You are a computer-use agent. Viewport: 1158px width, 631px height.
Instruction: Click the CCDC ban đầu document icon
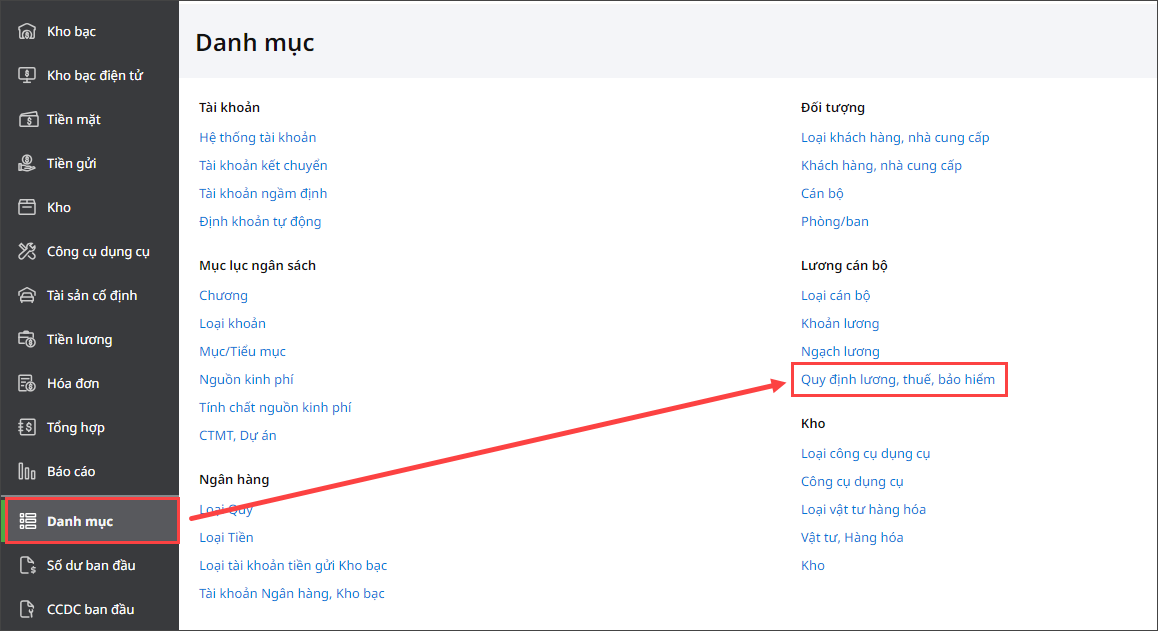point(27,609)
